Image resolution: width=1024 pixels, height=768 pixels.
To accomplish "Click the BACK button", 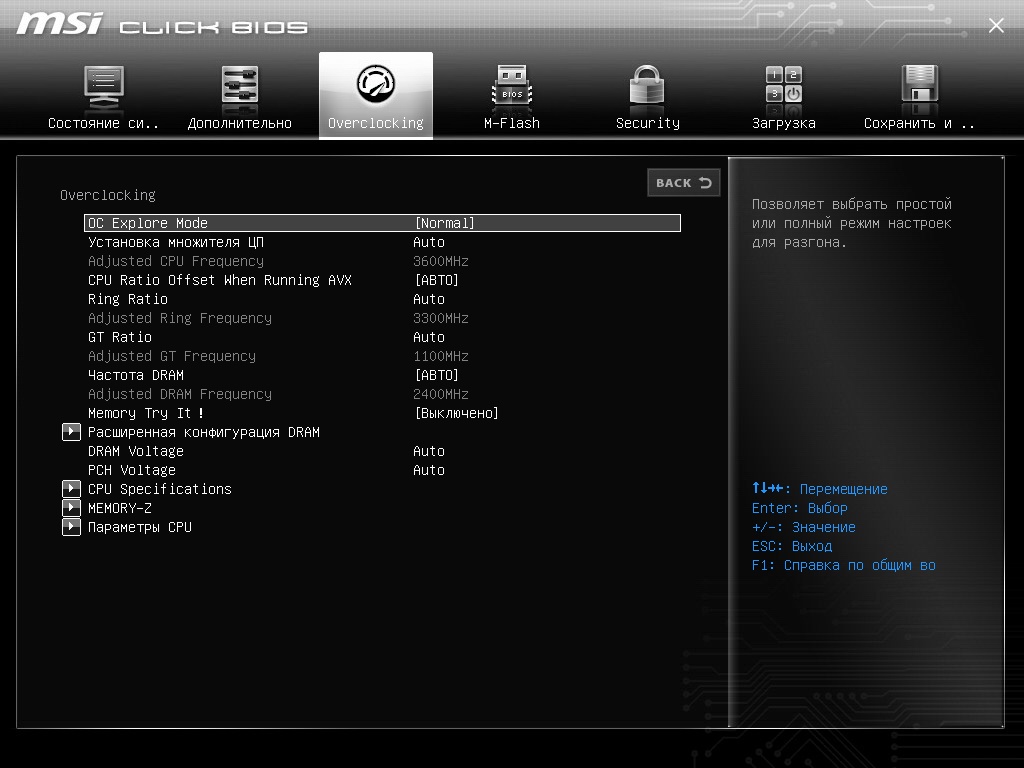I will 684,183.
